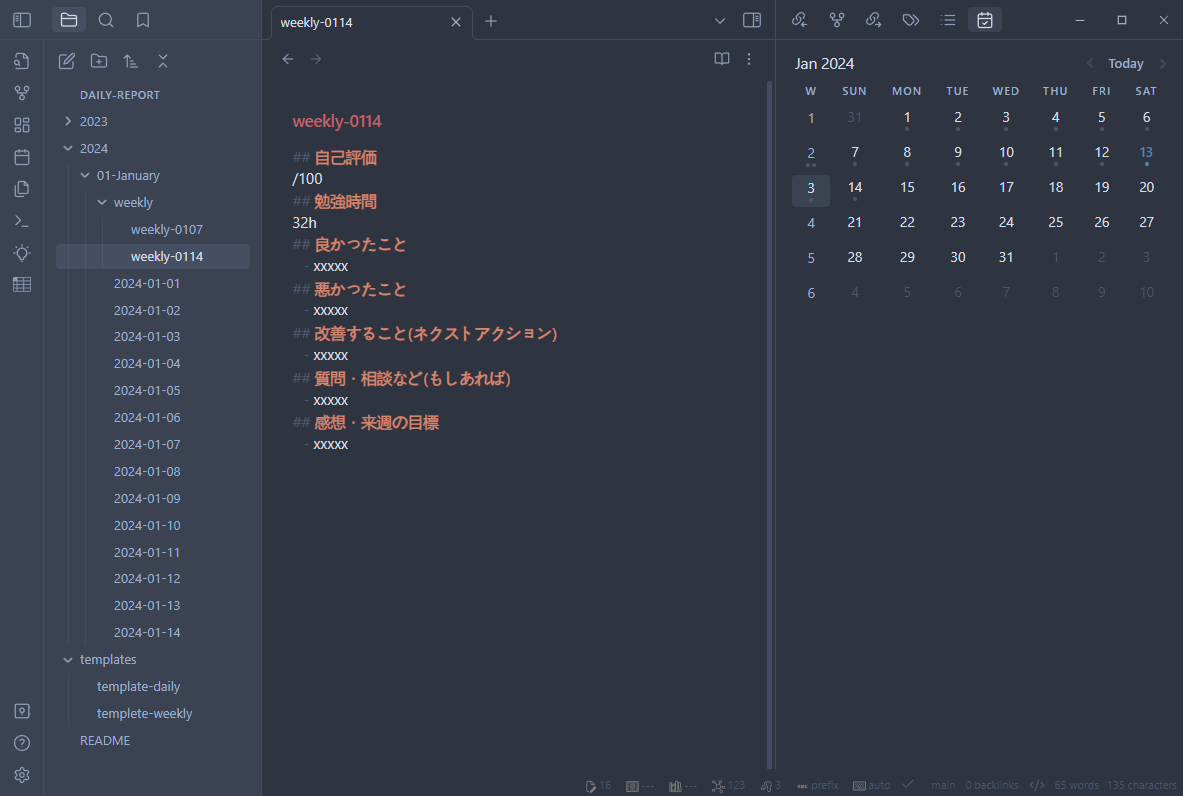This screenshot has height=796, width=1183.
Task: Click the lightbulb icon in ribbon
Action: [x=22, y=253]
